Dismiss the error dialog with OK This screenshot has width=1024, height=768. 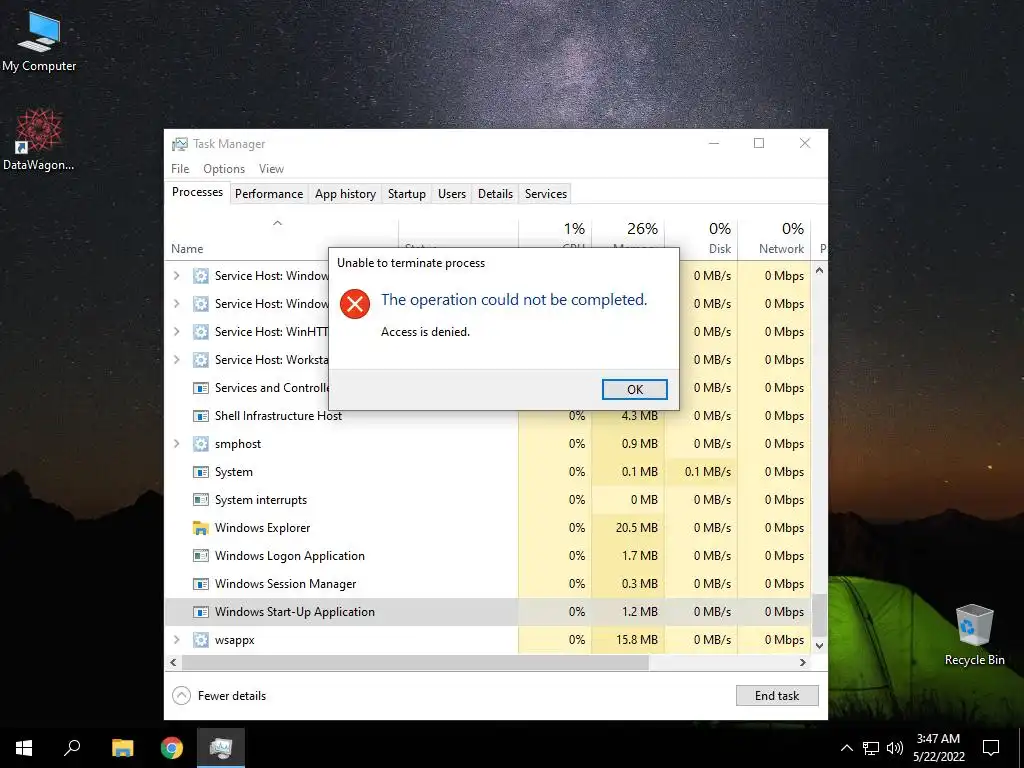[635, 389]
